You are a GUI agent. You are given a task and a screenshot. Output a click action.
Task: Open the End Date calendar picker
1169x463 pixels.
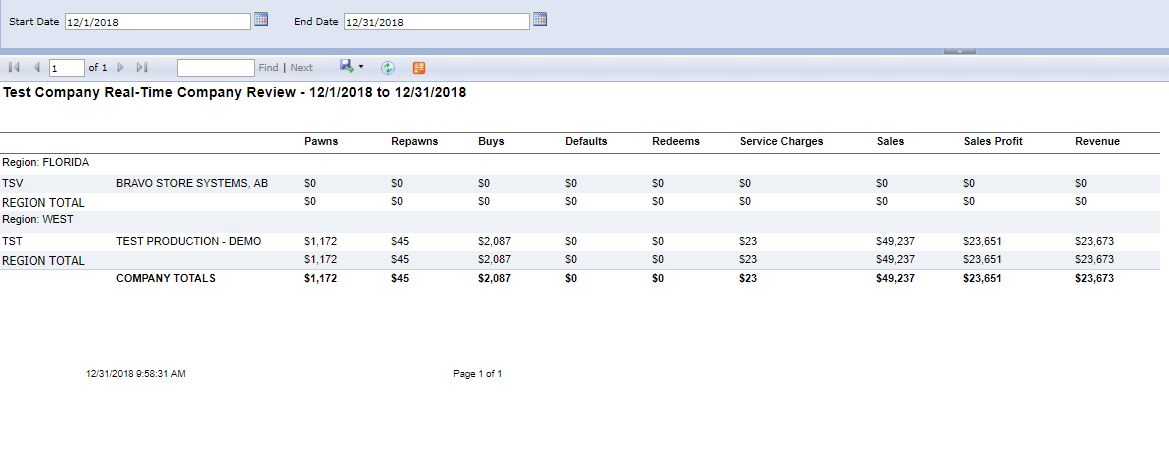point(540,20)
